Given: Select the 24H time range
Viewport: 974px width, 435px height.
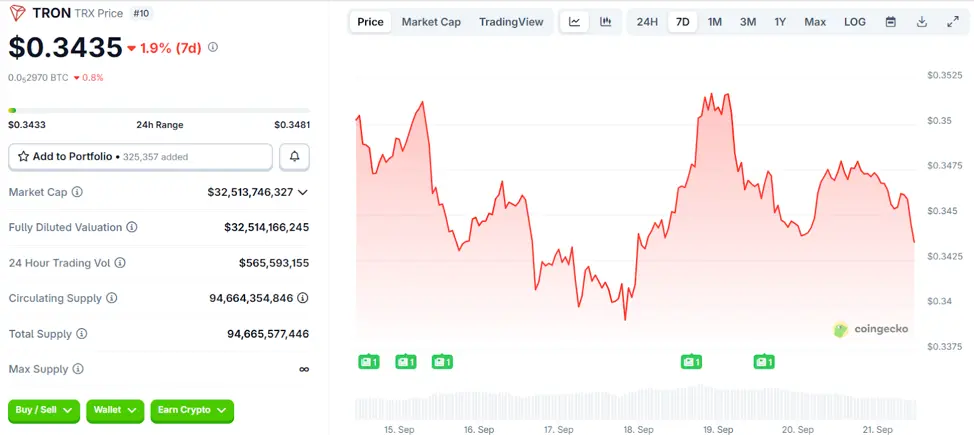Looking at the screenshot, I should pos(647,22).
